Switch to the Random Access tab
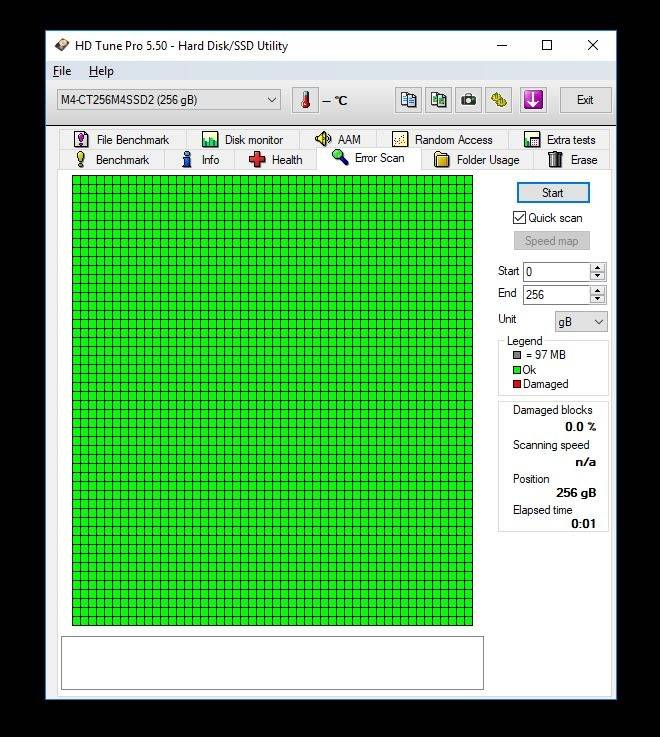 point(442,140)
